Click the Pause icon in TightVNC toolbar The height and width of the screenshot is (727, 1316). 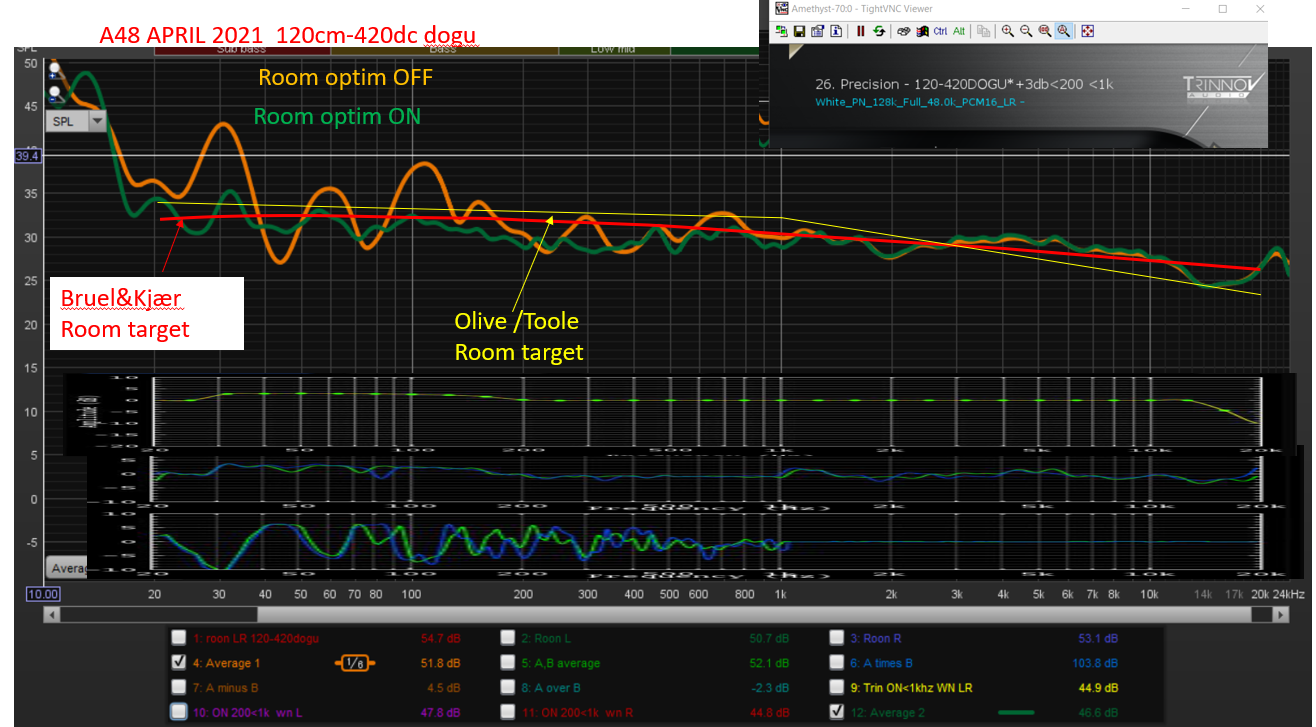tap(860, 31)
